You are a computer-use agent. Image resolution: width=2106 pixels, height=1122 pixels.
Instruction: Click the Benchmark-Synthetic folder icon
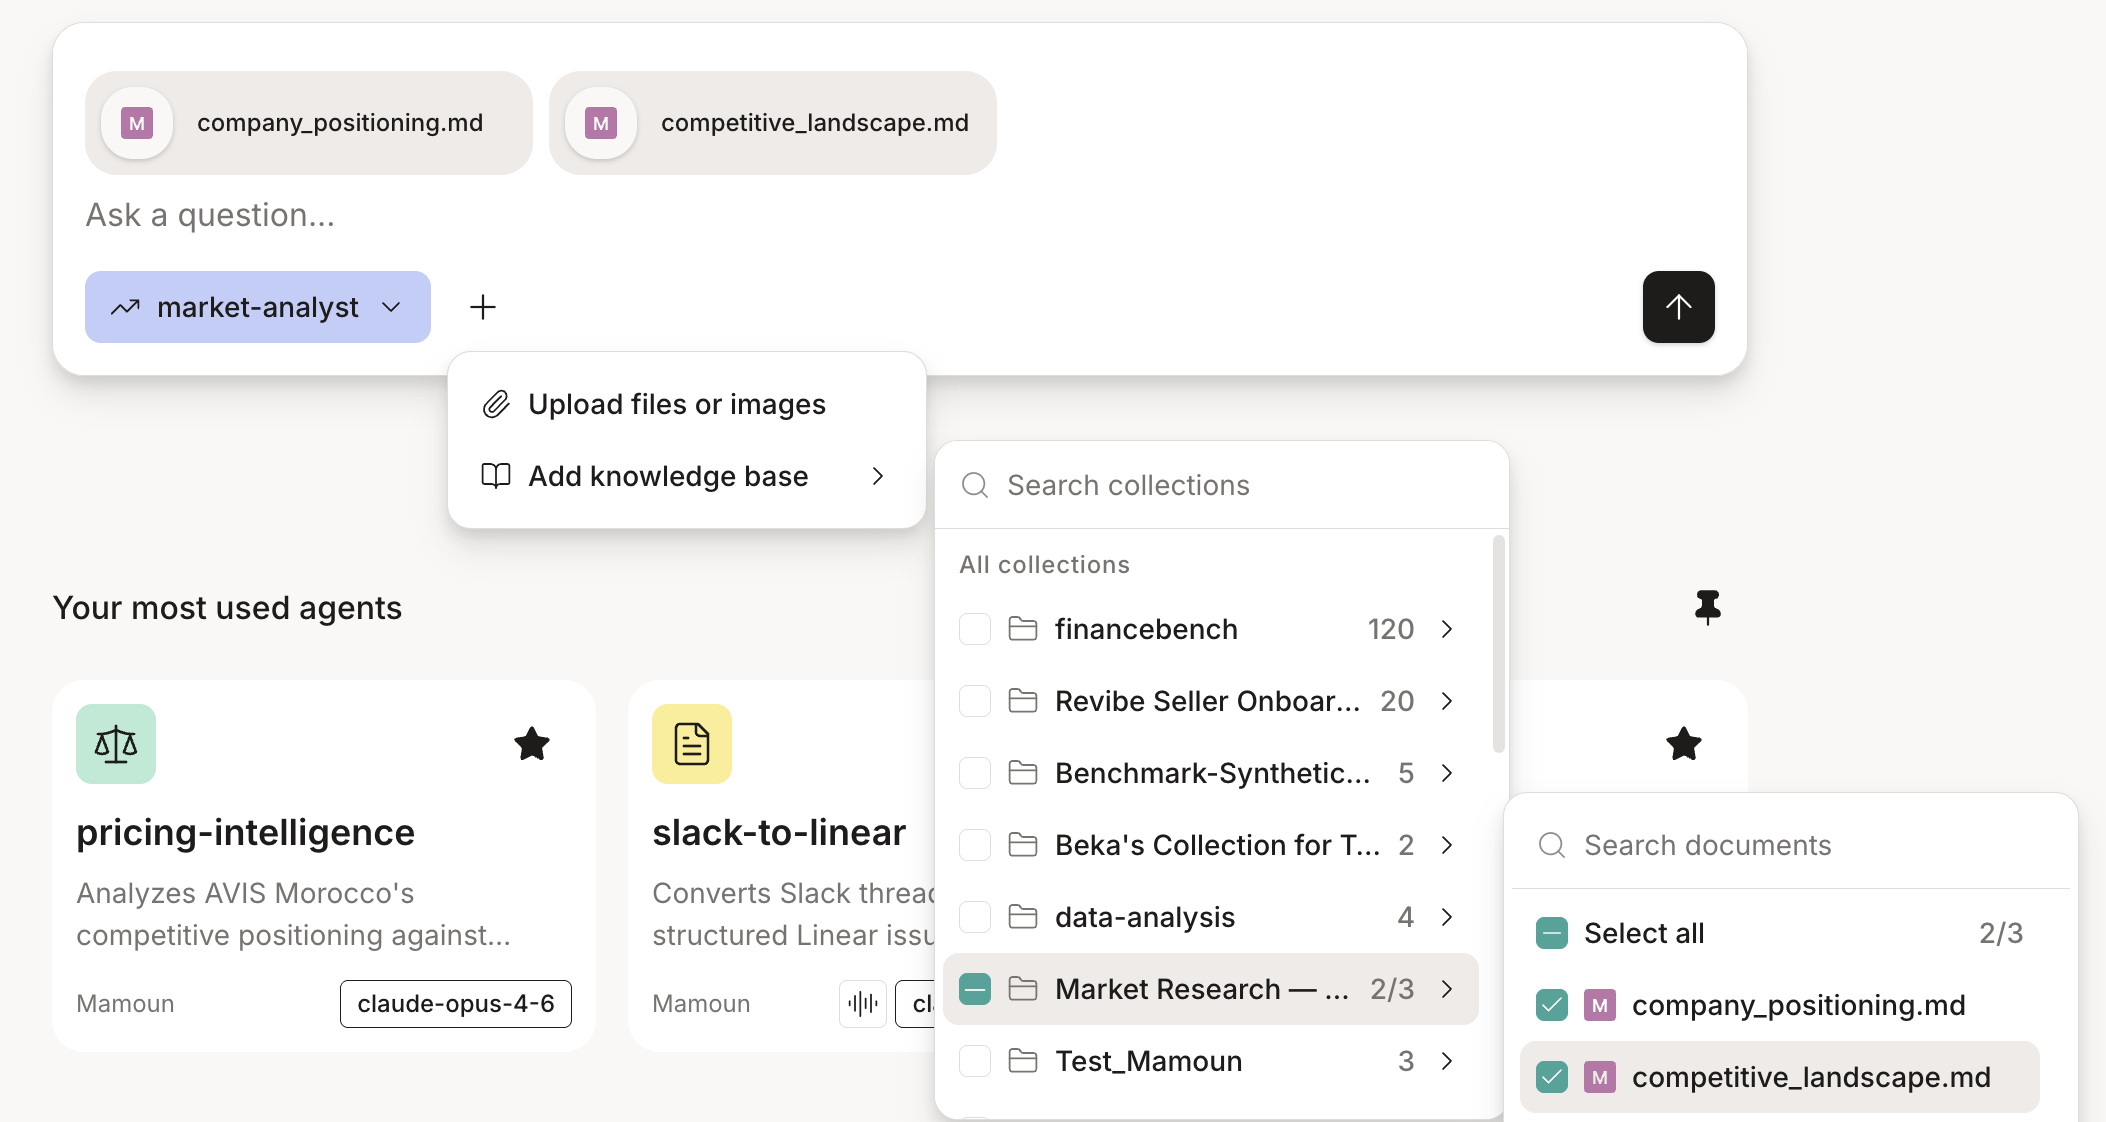[x=1023, y=773]
